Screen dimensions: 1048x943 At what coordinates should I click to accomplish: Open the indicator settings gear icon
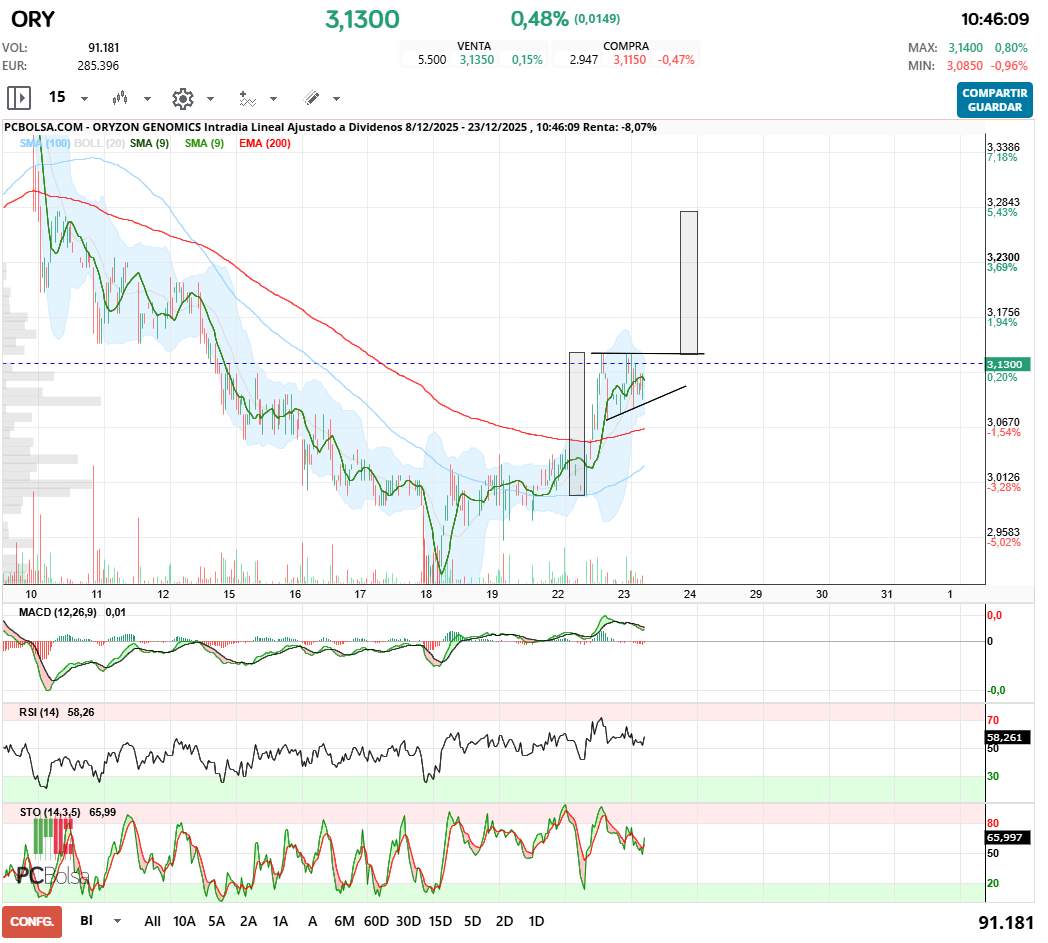183,98
